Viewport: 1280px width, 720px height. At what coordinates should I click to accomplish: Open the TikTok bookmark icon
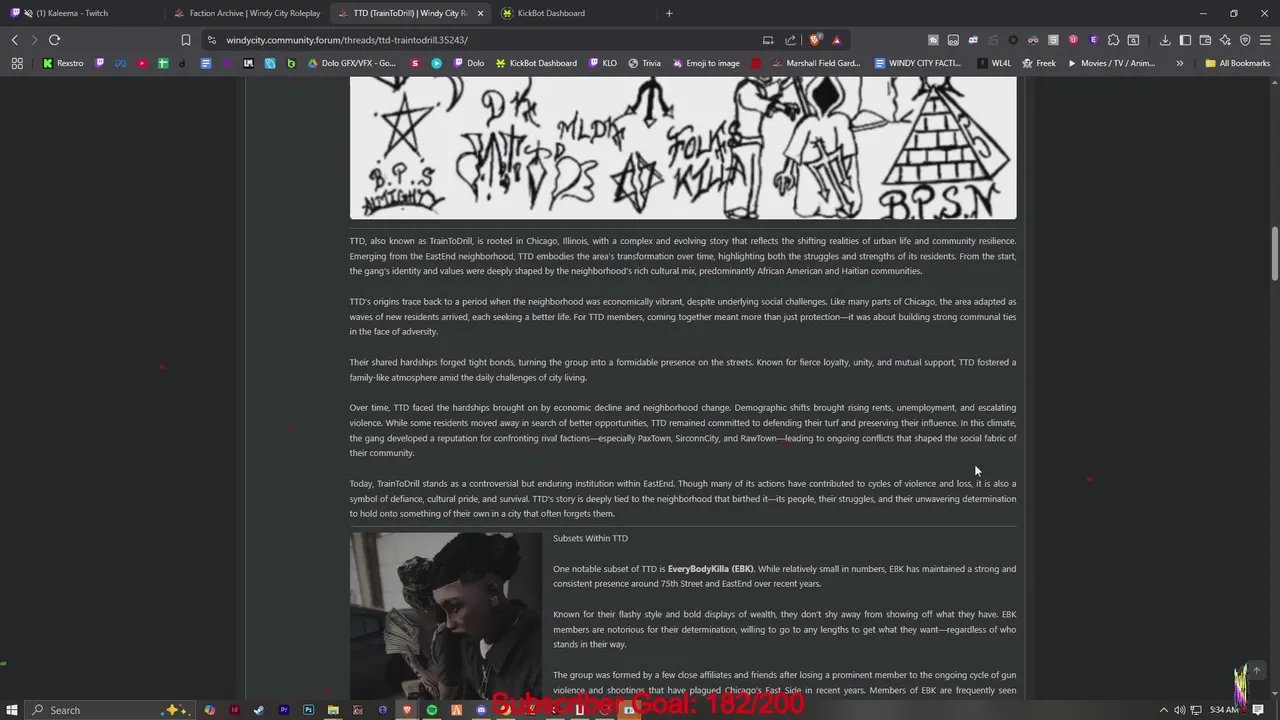(182, 63)
